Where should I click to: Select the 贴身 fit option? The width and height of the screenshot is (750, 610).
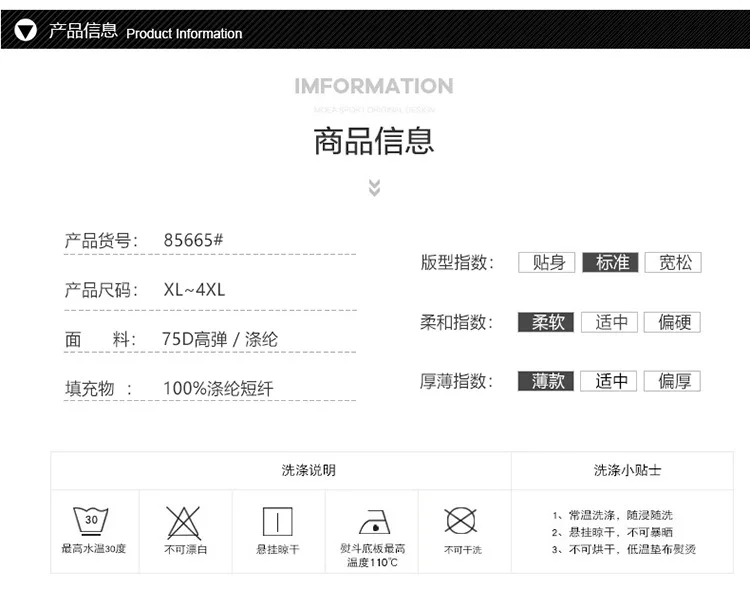pos(547,262)
